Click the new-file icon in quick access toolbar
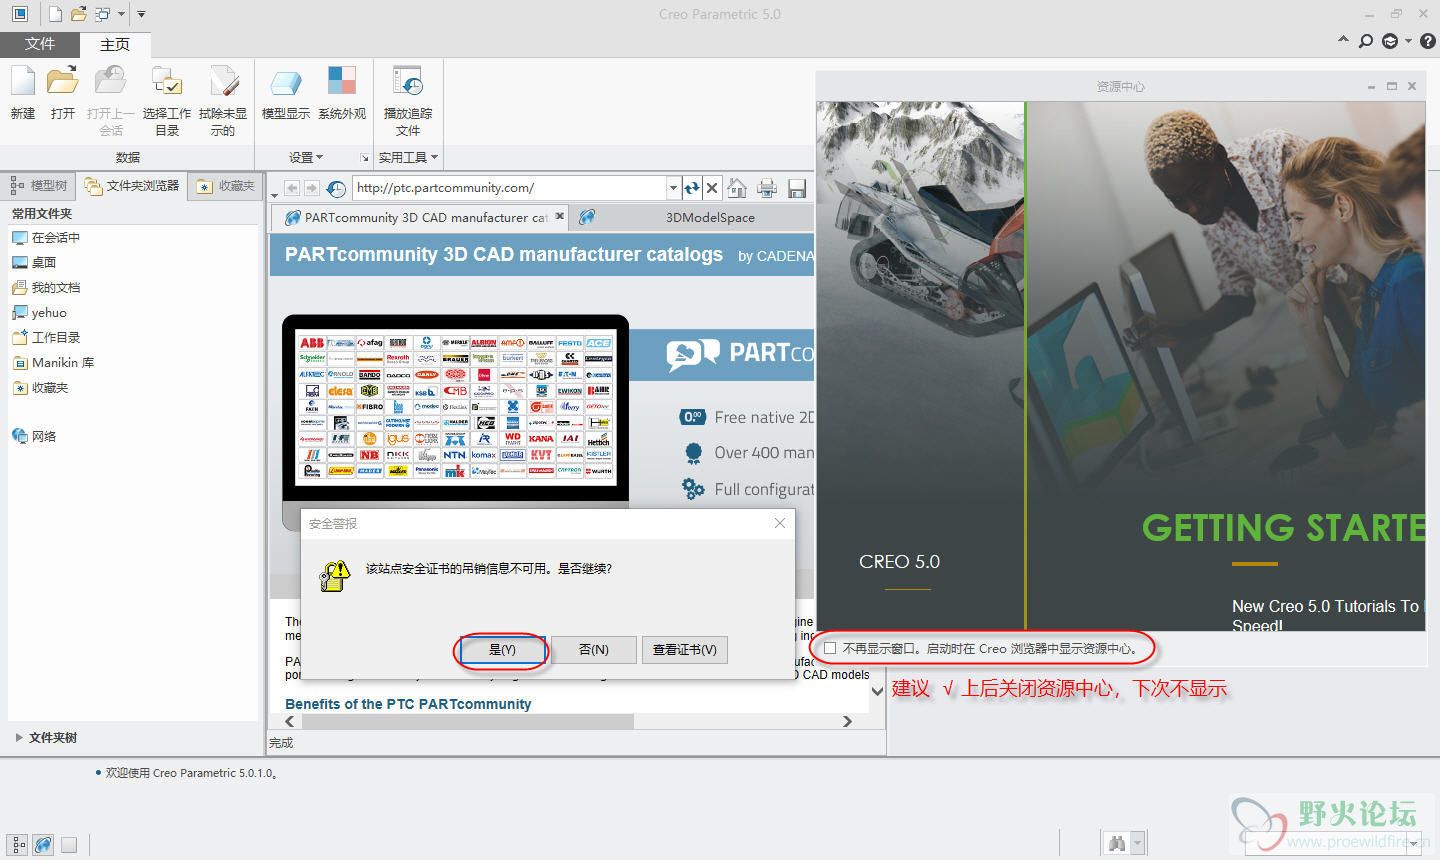This screenshot has width=1440, height=860. coord(55,14)
